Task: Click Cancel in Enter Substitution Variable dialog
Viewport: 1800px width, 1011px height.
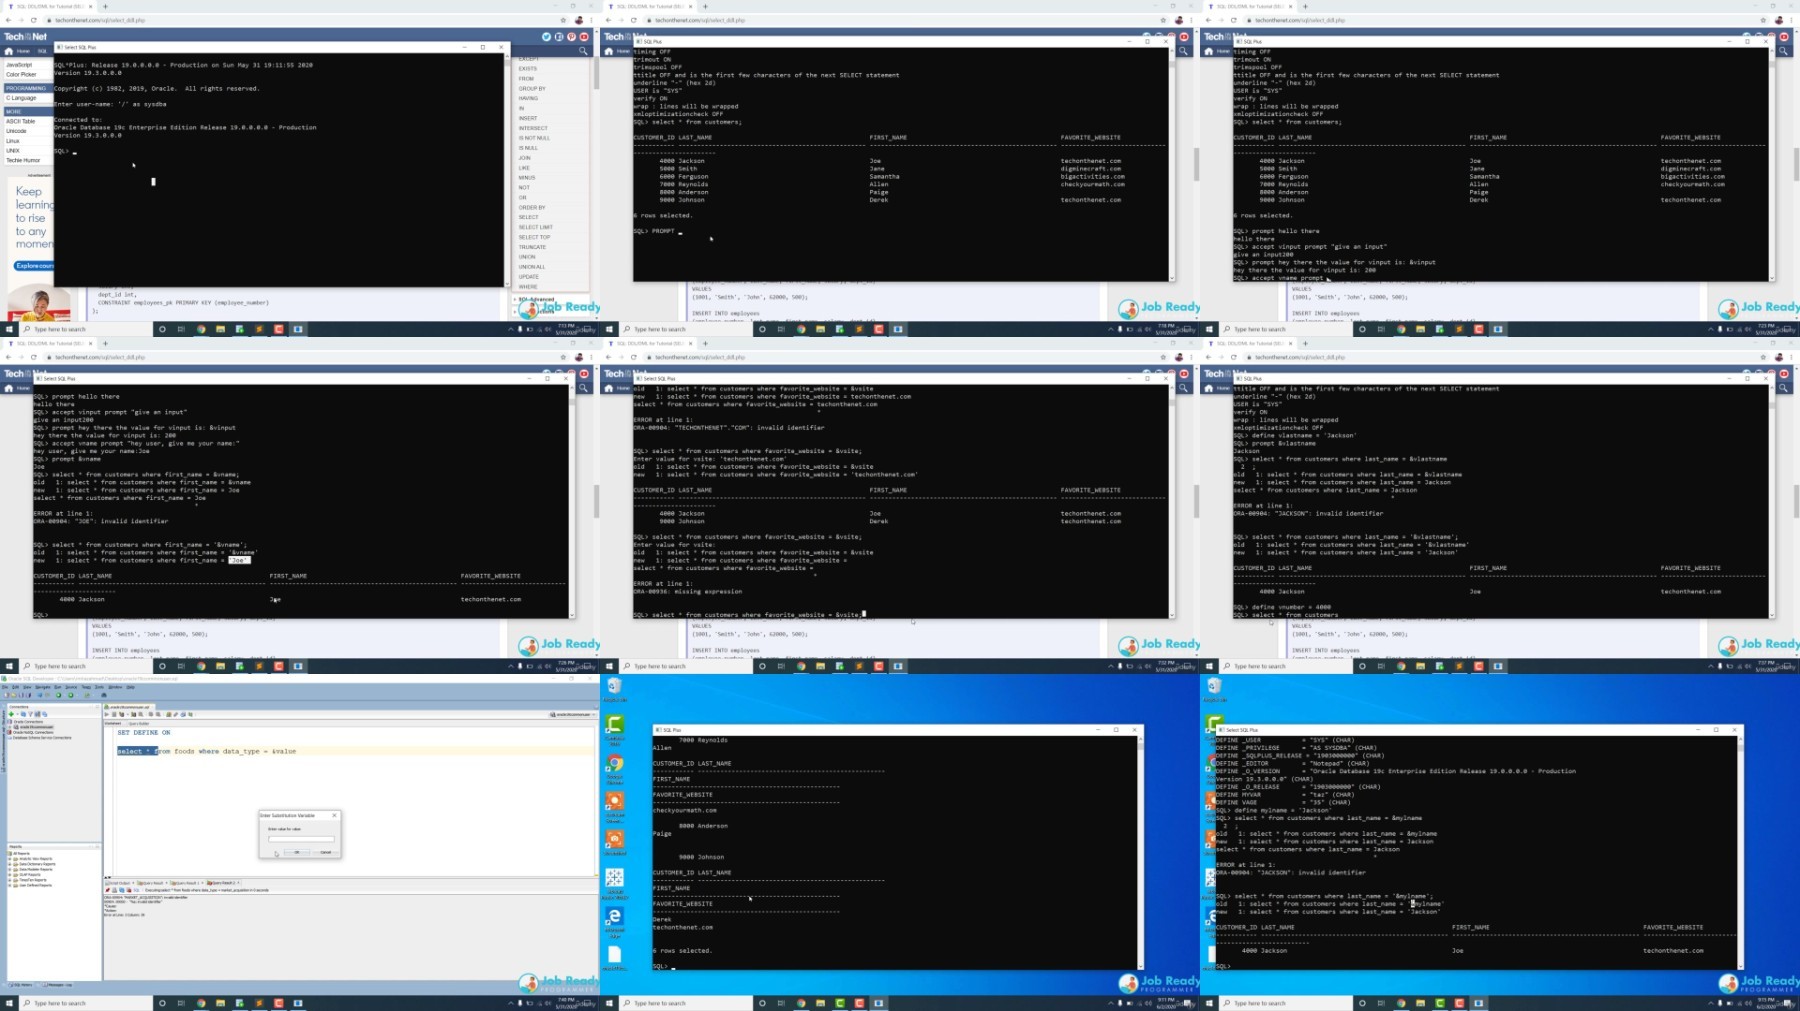Action: pos(325,852)
